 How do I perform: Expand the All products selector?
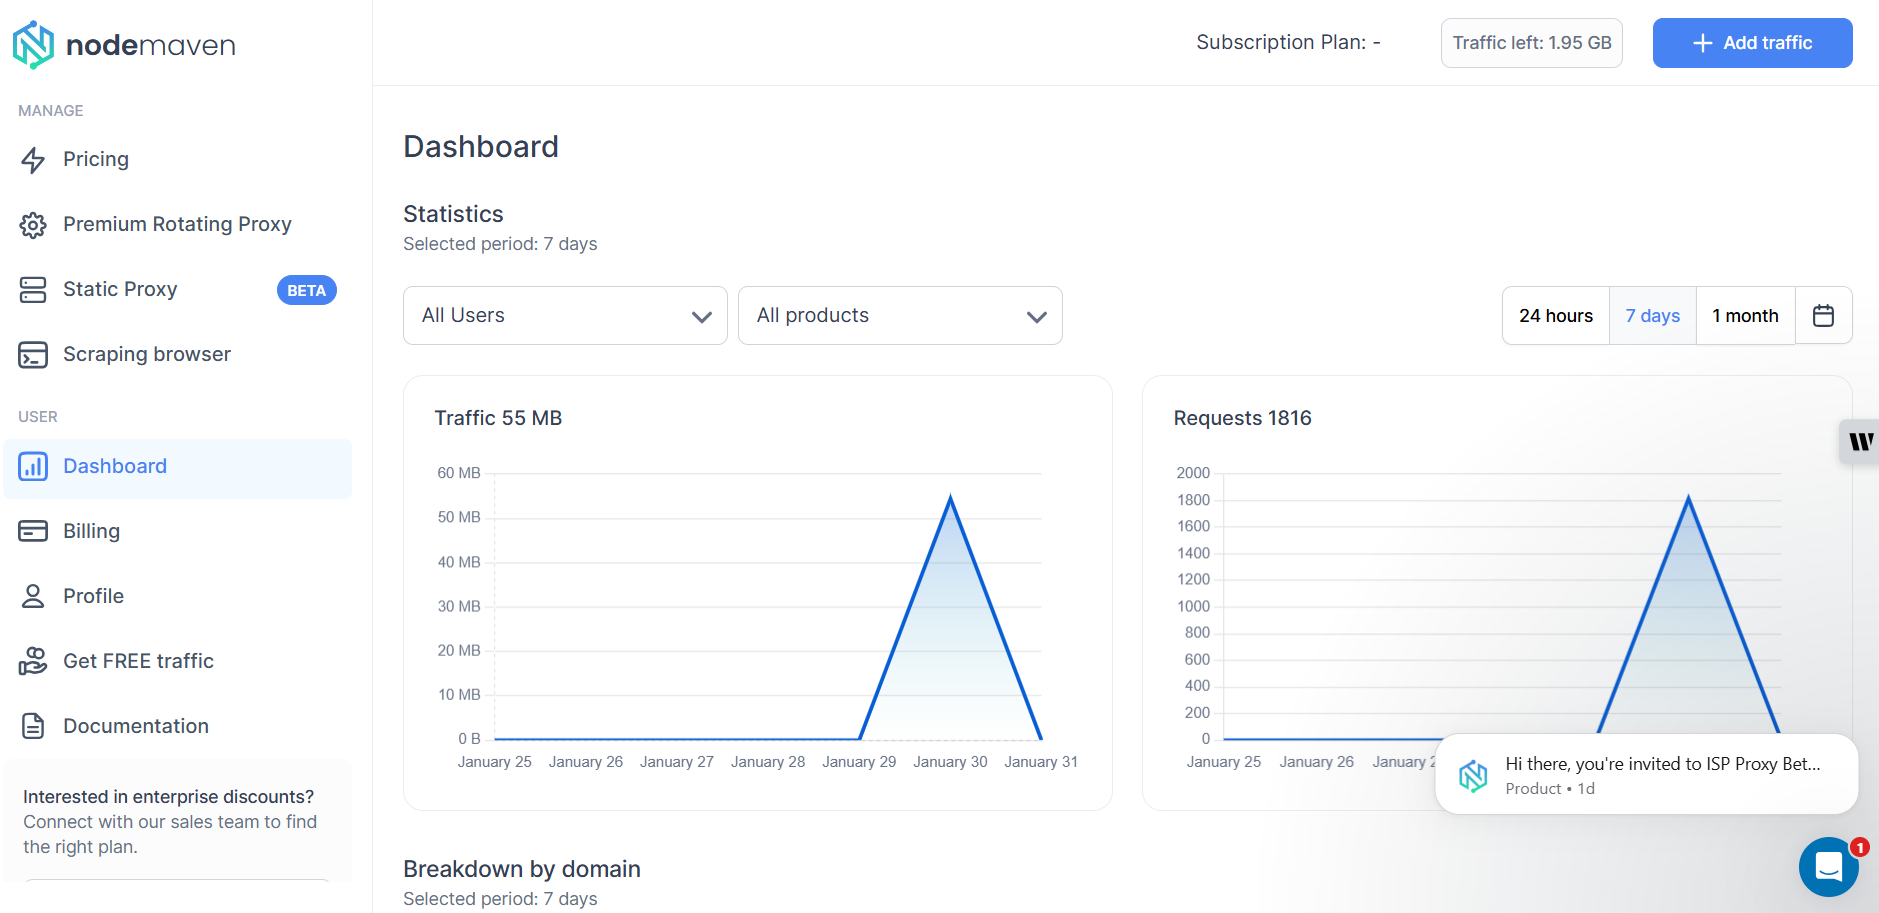click(899, 315)
